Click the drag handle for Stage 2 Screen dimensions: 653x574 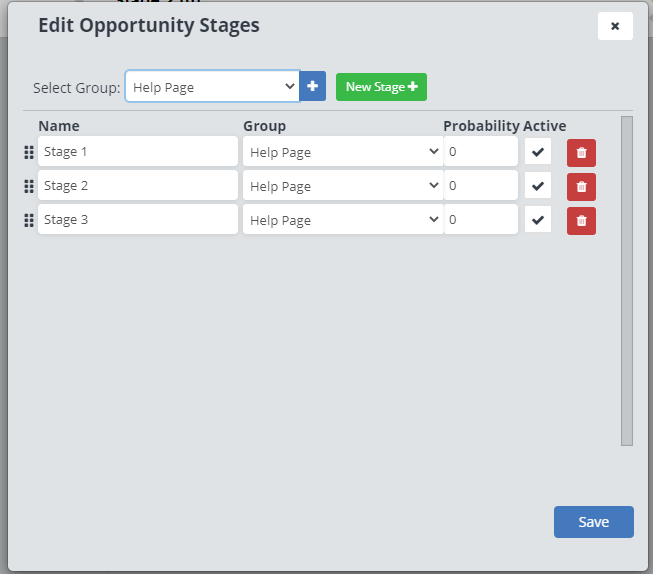29,187
